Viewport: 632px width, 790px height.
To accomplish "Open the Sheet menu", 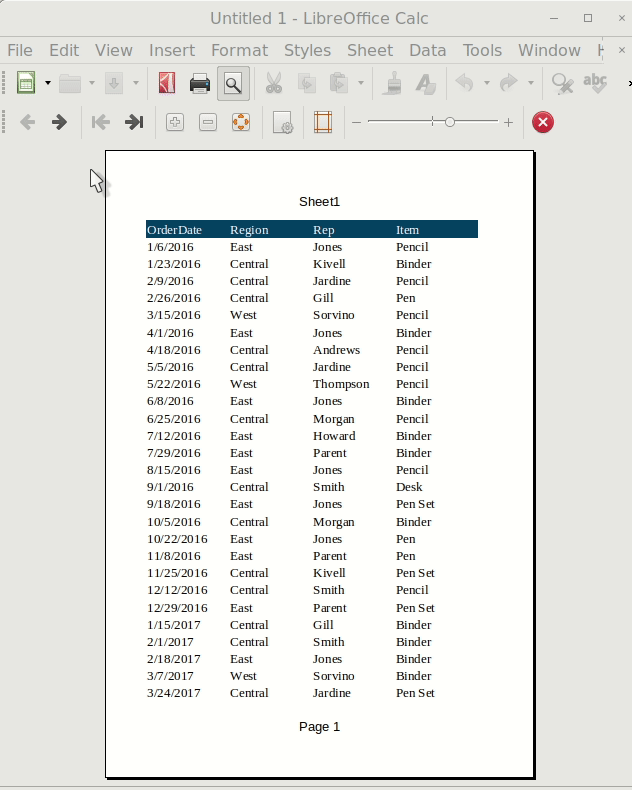I will pos(369,50).
